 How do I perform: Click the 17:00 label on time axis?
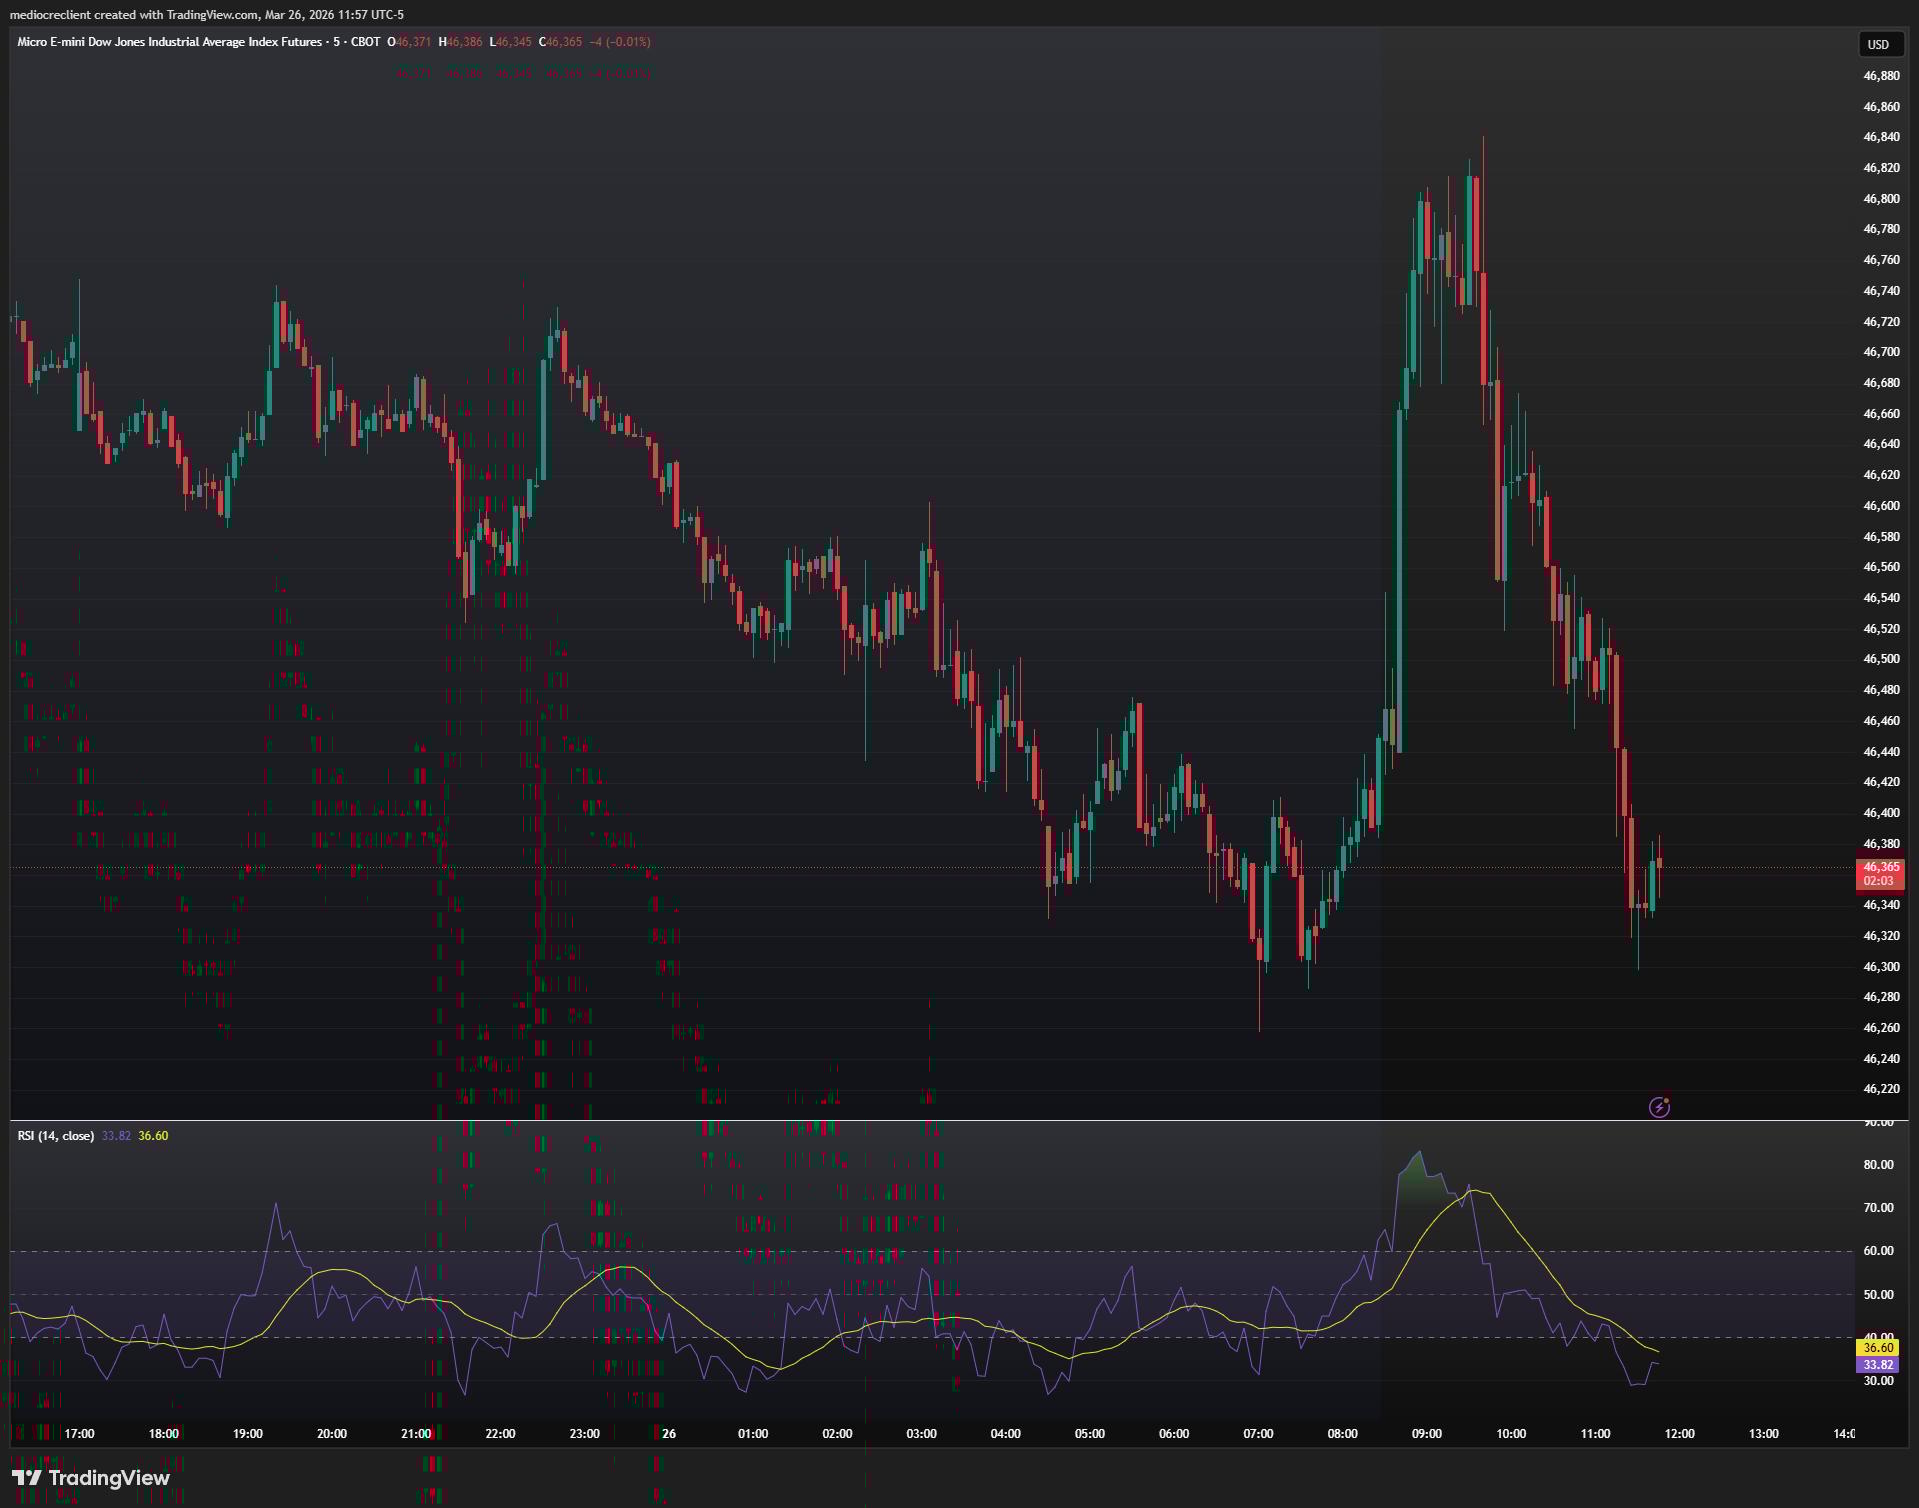[x=79, y=1433]
